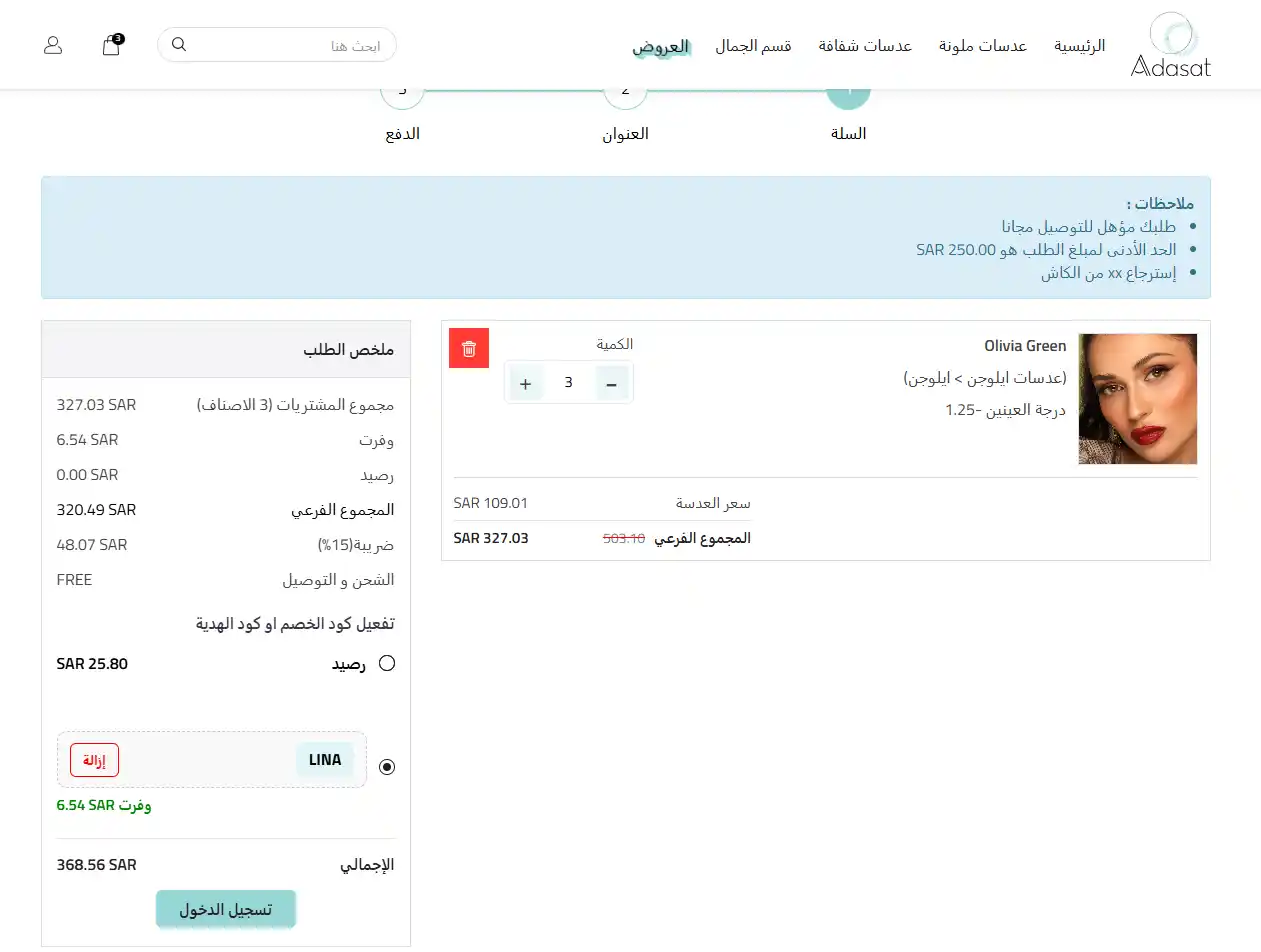Click the quantity value 3 field
1261x952 pixels.
coord(569,383)
